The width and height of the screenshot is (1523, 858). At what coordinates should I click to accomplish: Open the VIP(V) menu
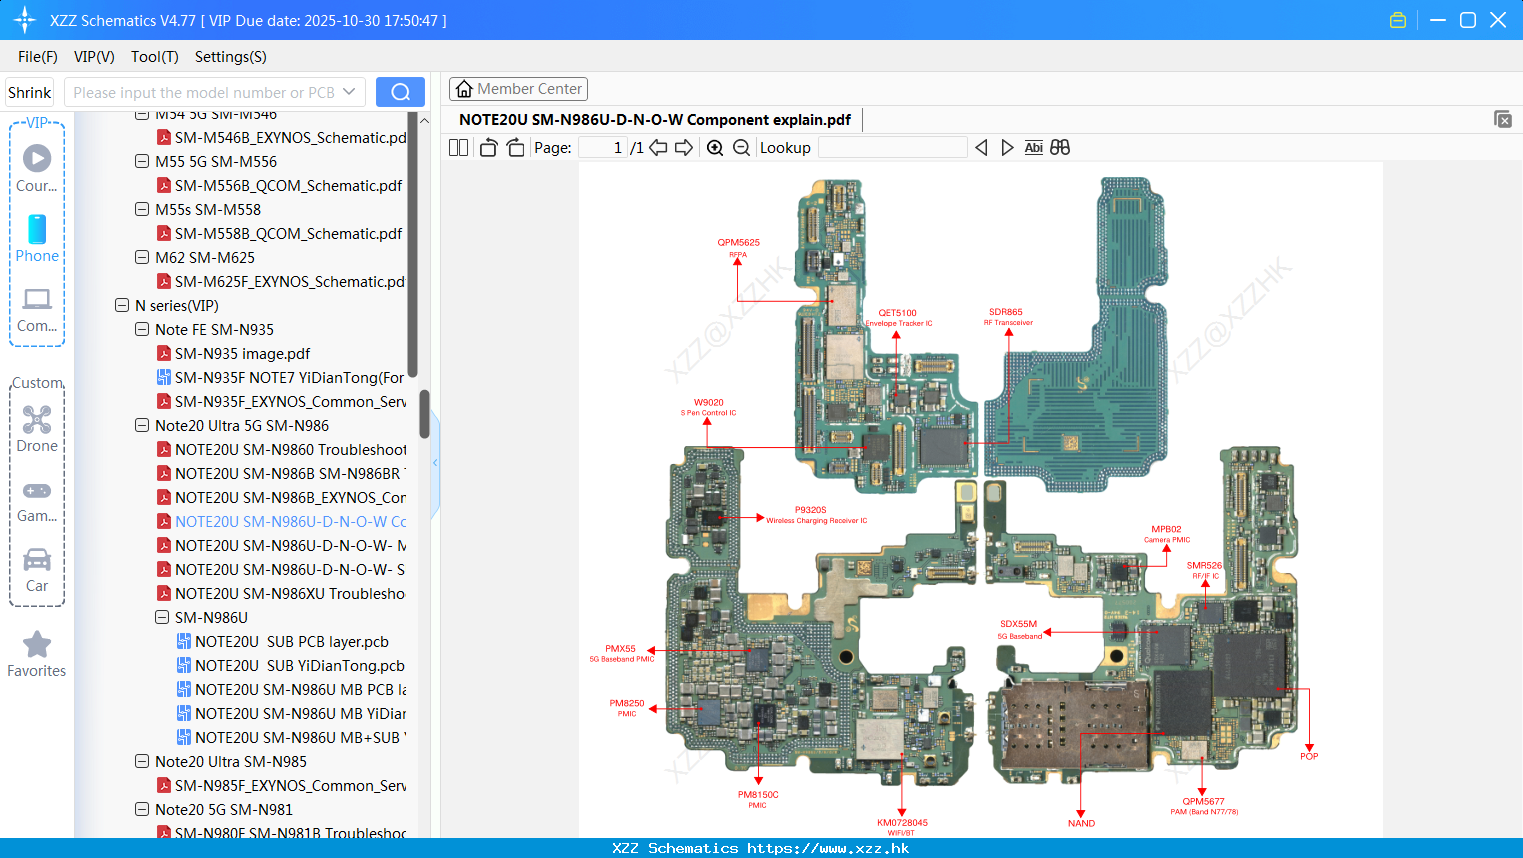tap(94, 57)
